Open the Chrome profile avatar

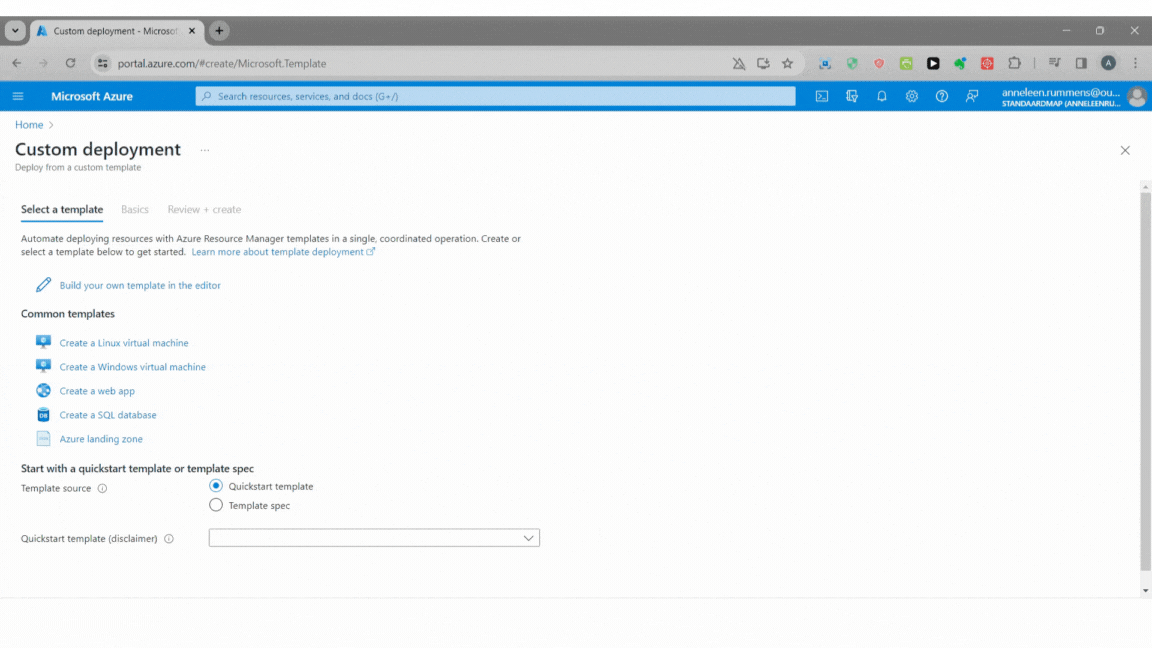[x=1108, y=63]
